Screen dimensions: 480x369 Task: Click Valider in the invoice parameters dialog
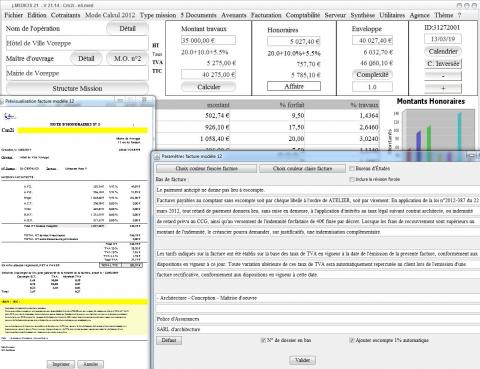[303, 360]
